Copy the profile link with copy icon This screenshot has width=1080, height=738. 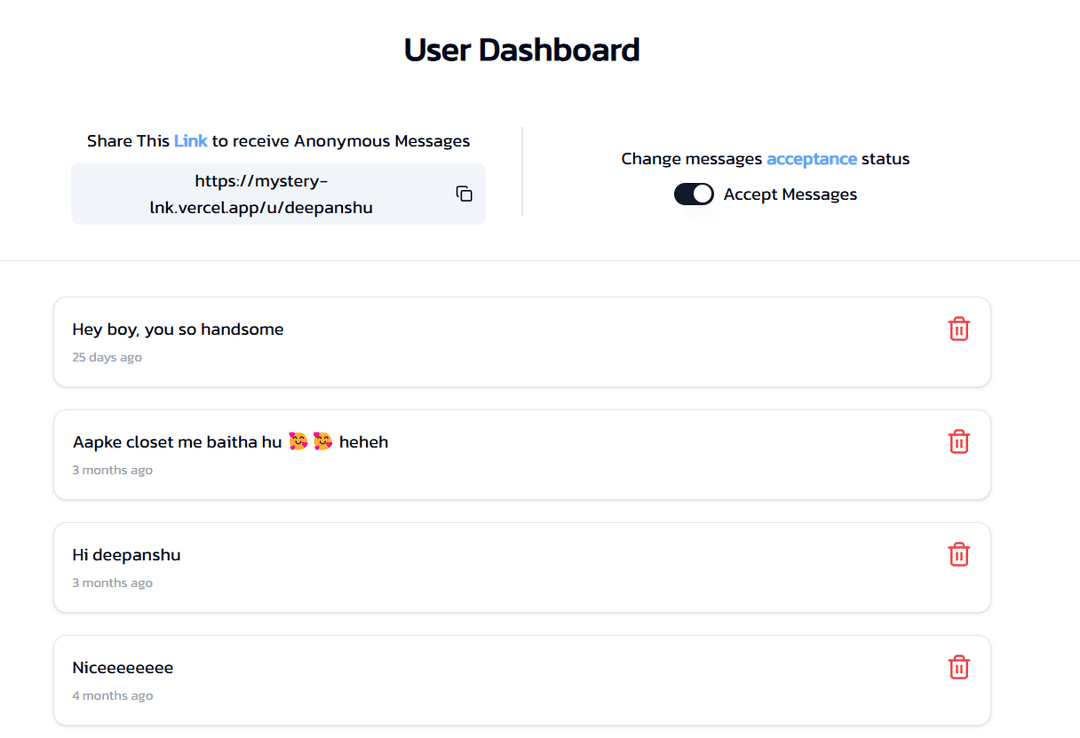click(x=464, y=194)
